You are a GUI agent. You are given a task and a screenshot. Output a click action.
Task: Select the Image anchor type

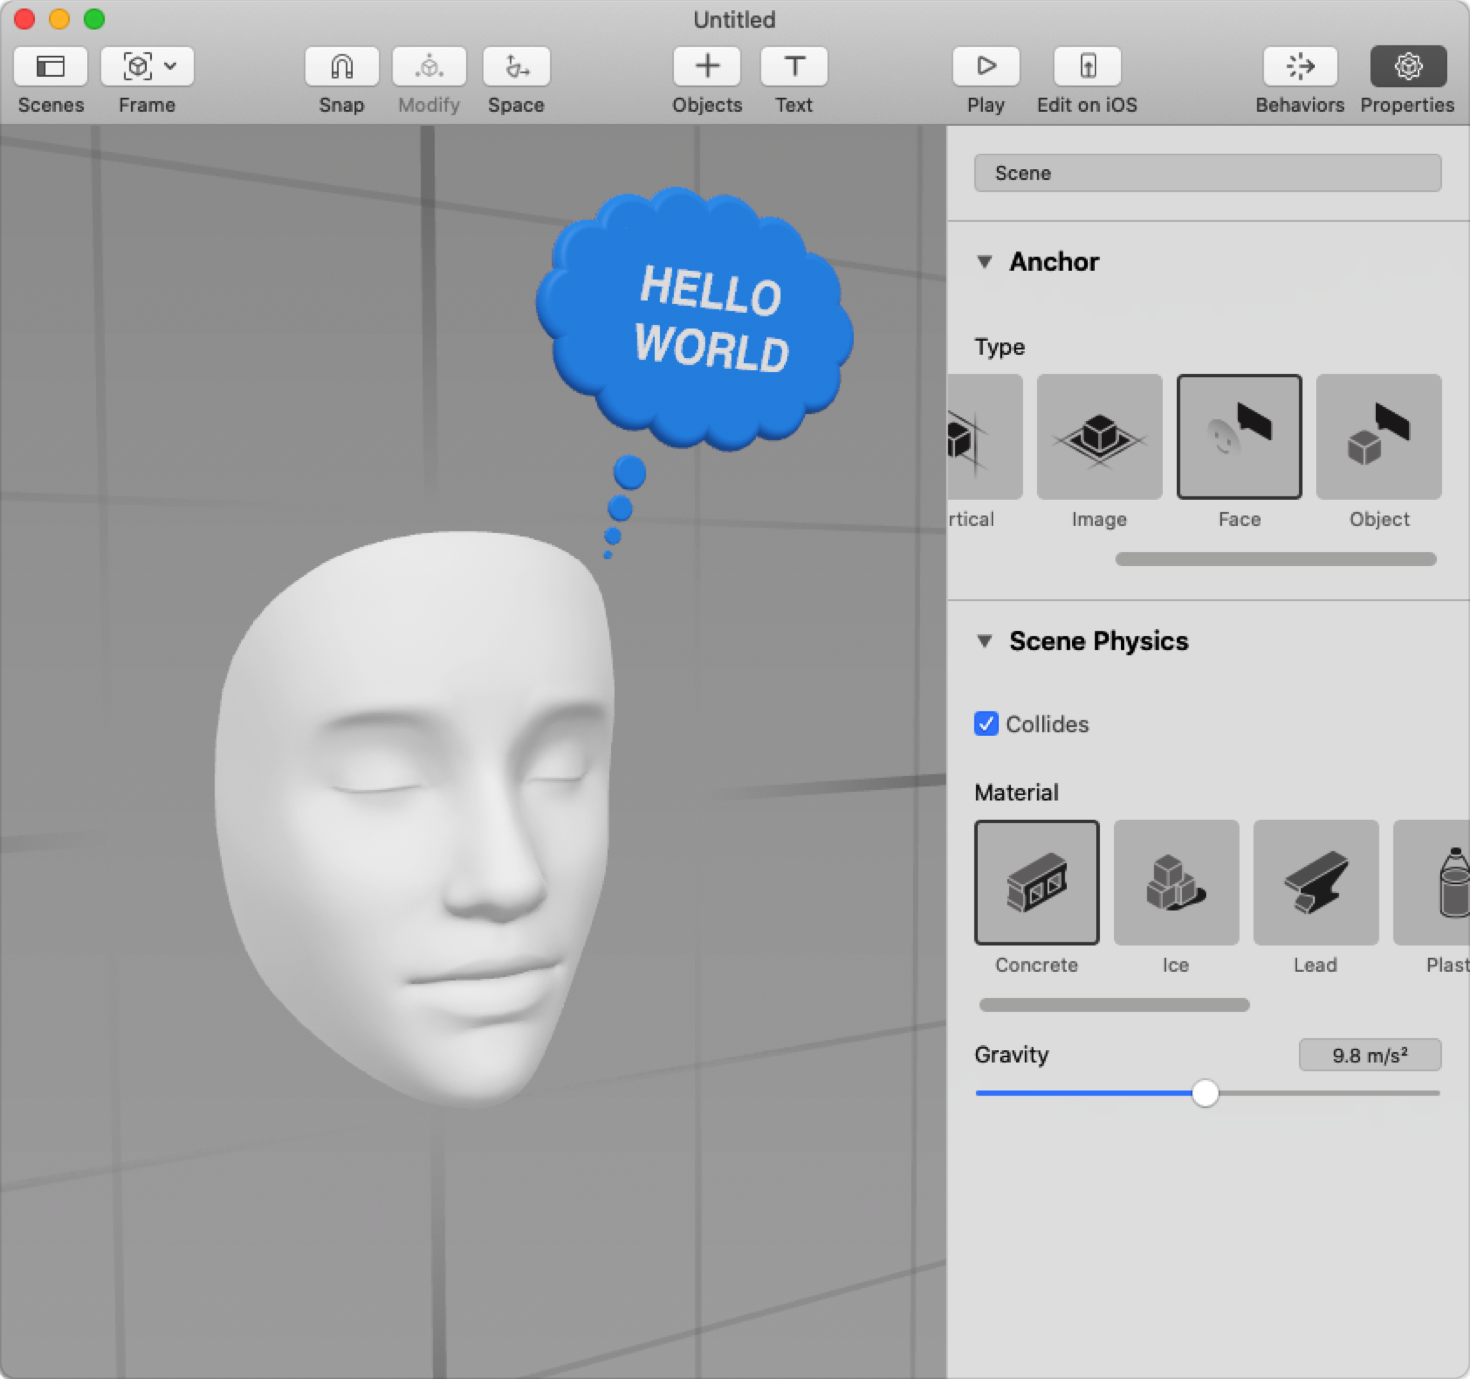click(1099, 436)
